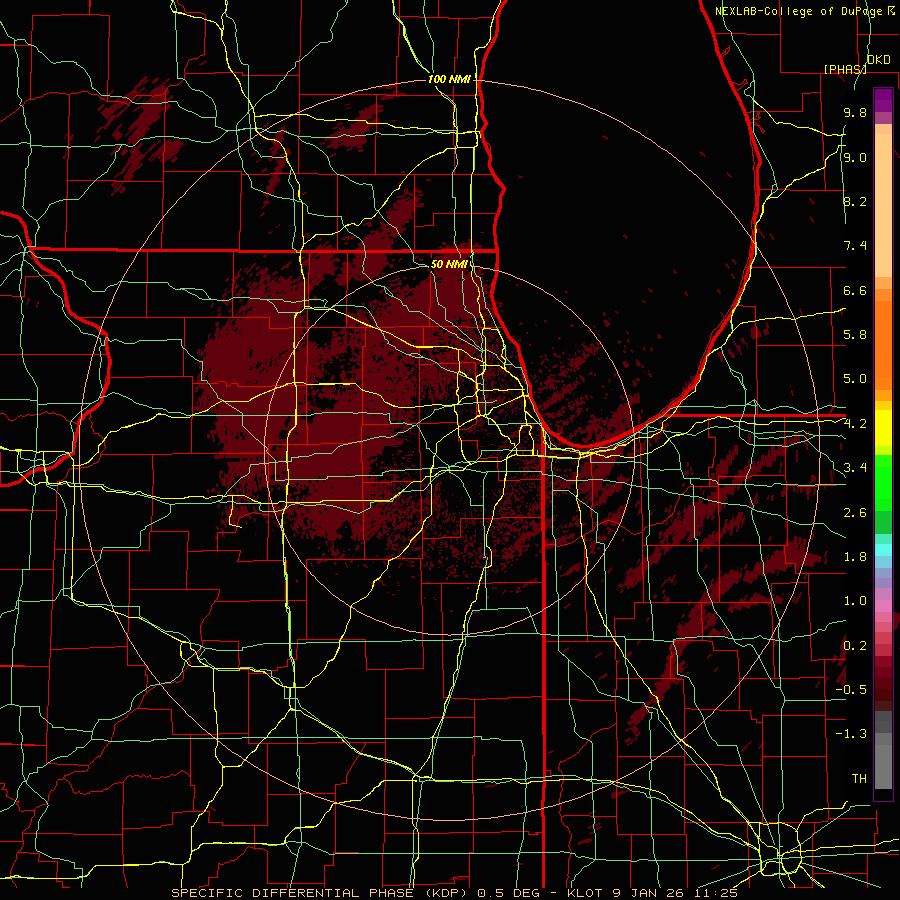Pick the bright green color bar segment
This screenshot has height=900, width=900.
coord(883,483)
